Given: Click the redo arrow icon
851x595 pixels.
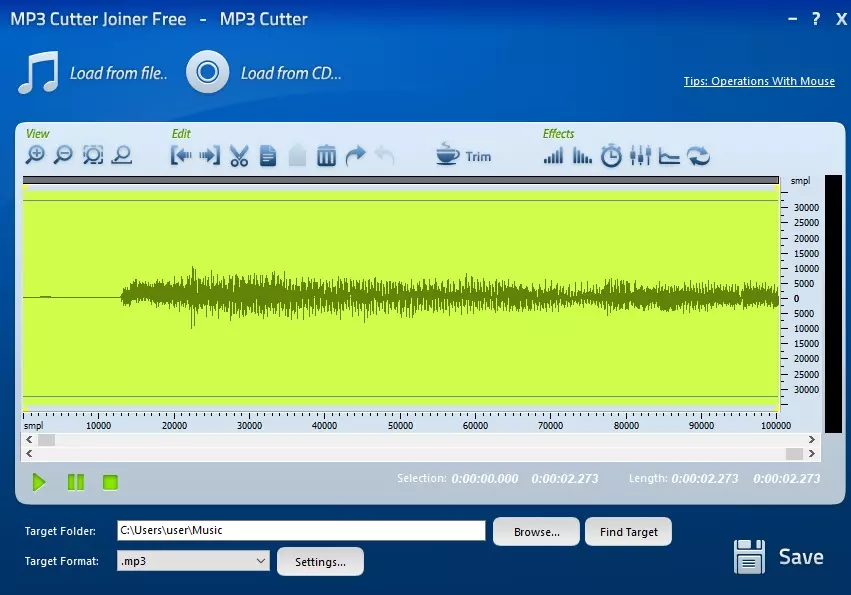Looking at the screenshot, I should click(355, 156).
